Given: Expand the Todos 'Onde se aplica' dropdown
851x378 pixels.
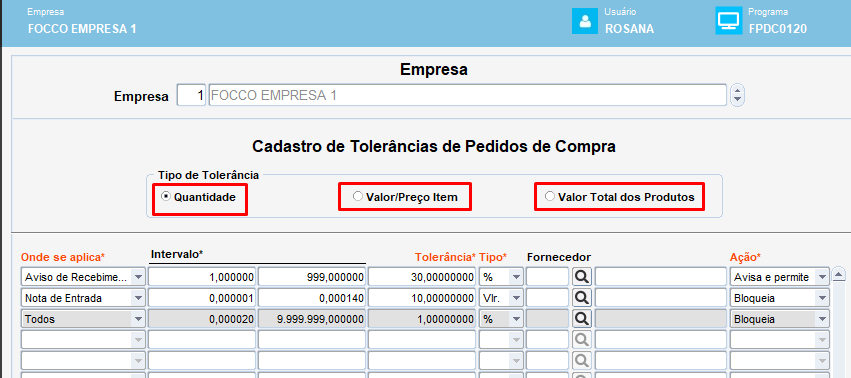Looking at the screenshot, I should [x=138, y=319].
